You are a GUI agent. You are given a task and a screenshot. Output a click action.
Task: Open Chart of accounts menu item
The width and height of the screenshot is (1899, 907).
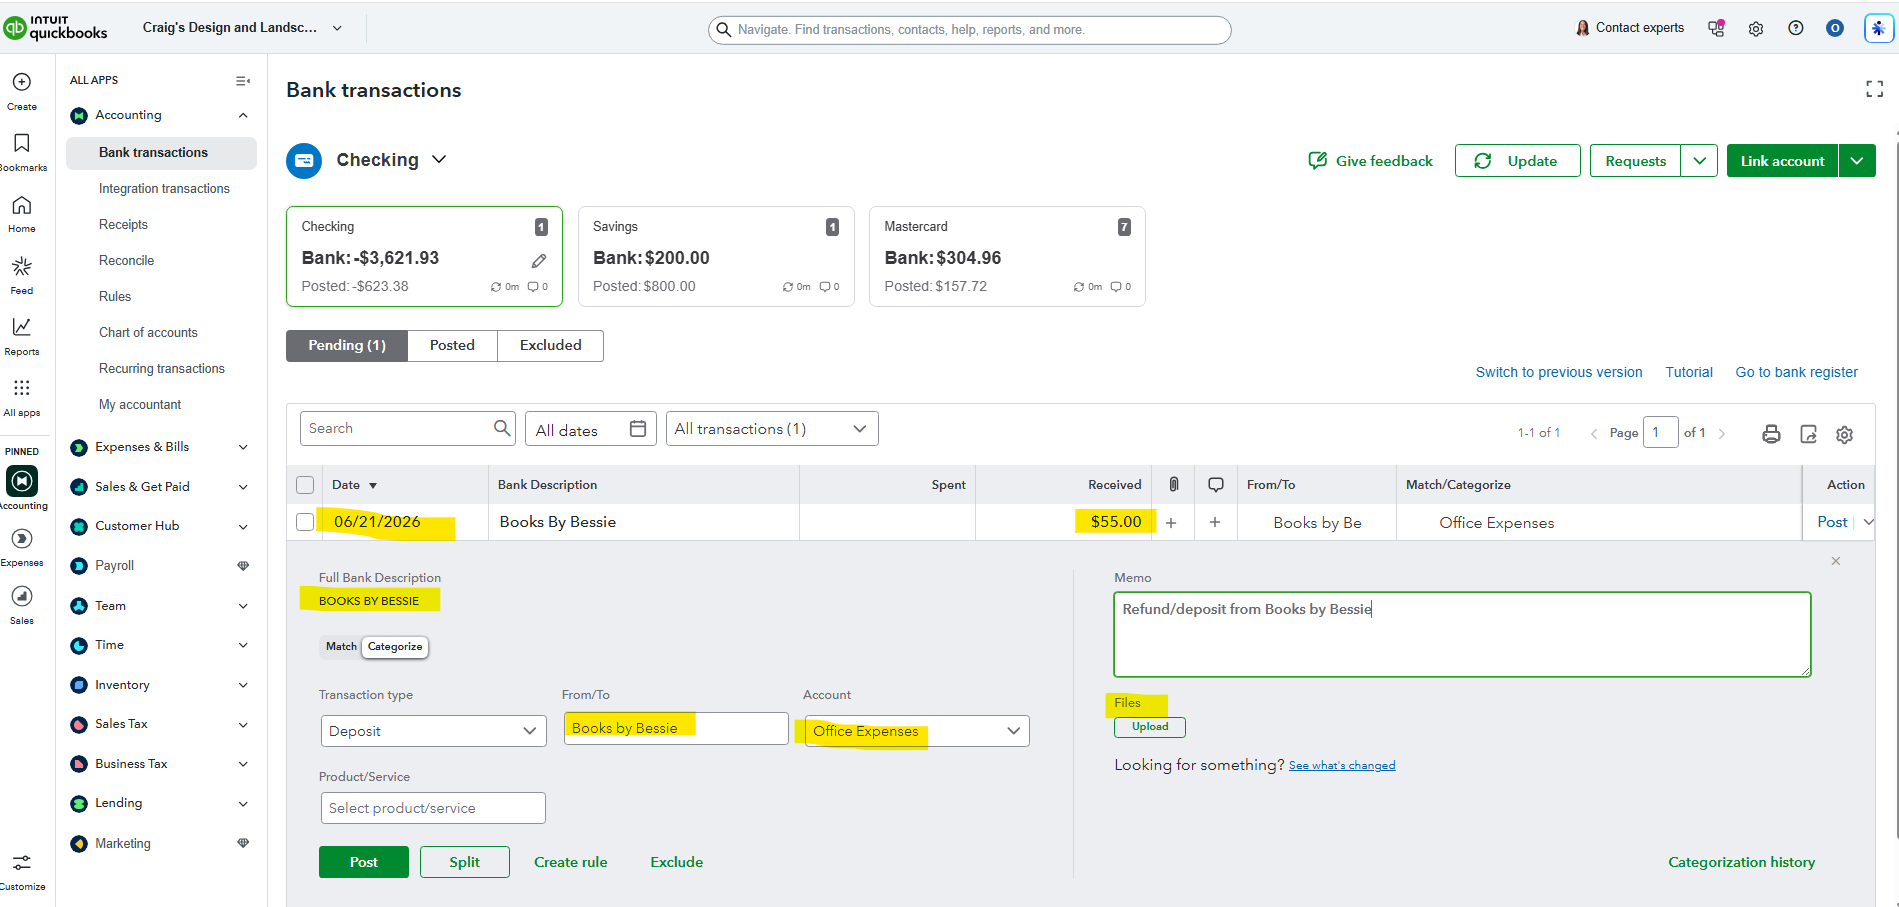[x=148, y=333]
